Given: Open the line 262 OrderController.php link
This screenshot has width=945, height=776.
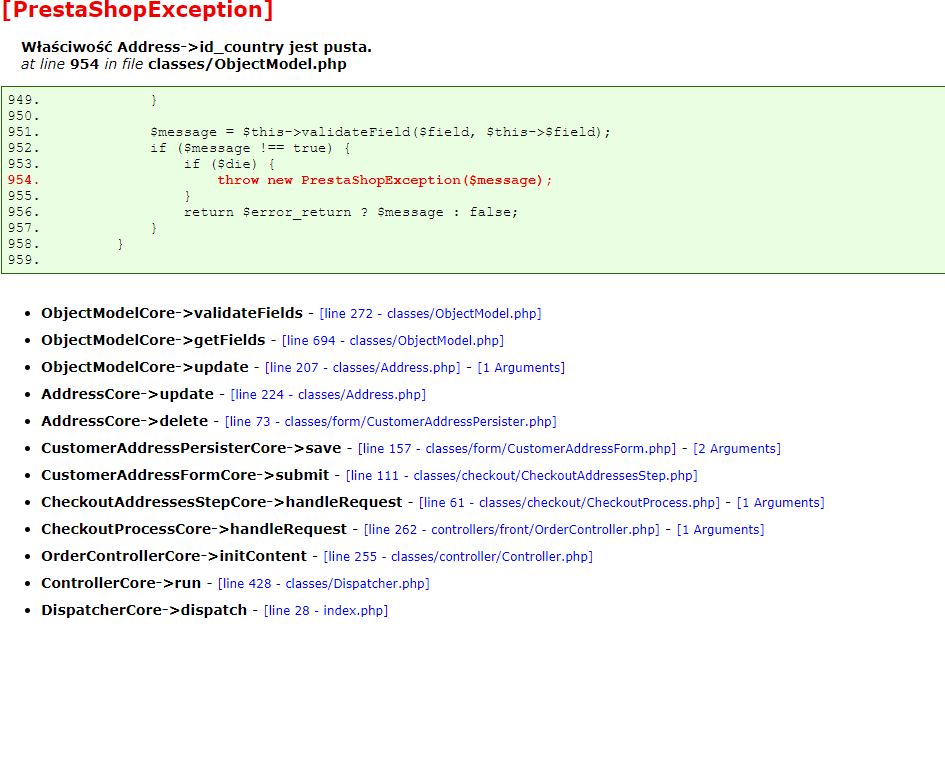Looking at the screenshot, I should 512,530.
